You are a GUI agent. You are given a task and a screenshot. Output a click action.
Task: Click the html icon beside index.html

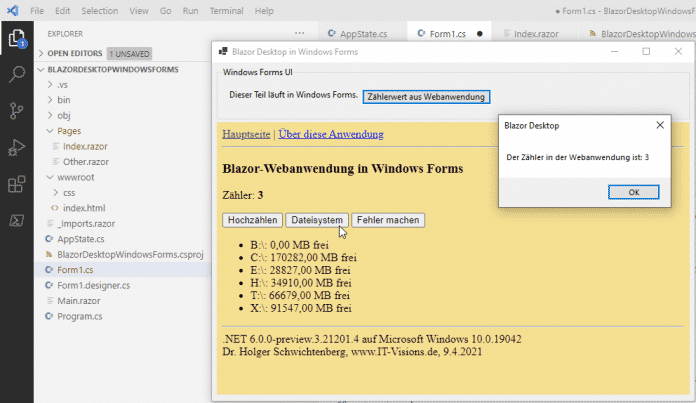pos(55,208)
